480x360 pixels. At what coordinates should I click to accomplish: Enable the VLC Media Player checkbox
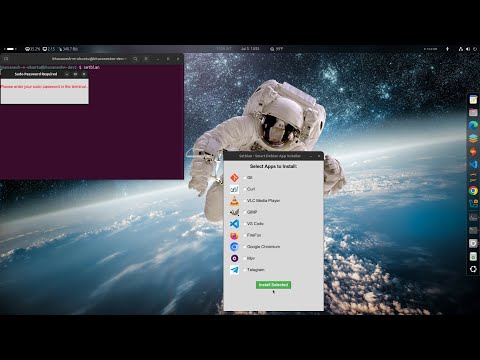[245, 201]
